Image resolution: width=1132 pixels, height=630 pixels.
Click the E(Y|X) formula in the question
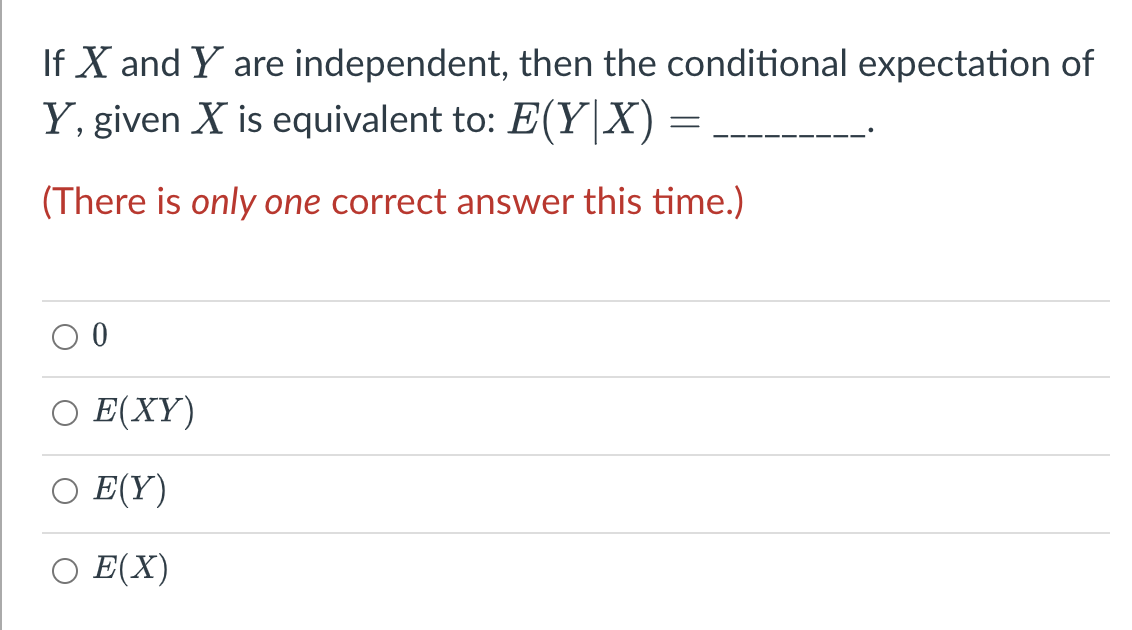coord(581,121)
